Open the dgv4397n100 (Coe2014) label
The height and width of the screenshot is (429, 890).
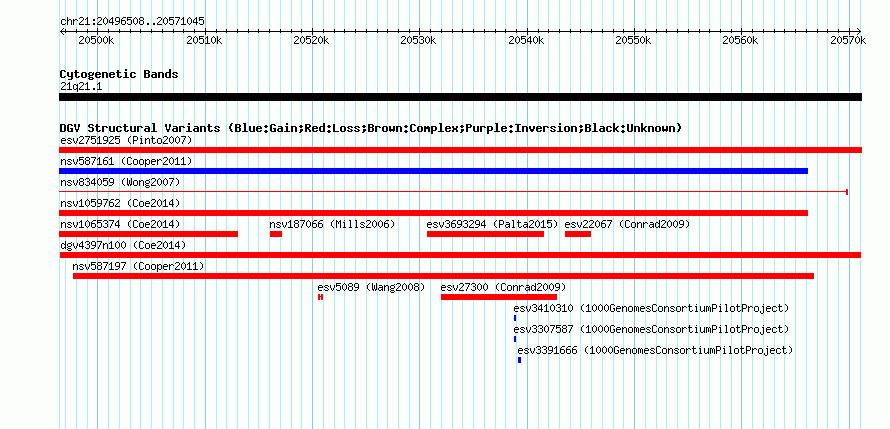(x=123, y=245)
